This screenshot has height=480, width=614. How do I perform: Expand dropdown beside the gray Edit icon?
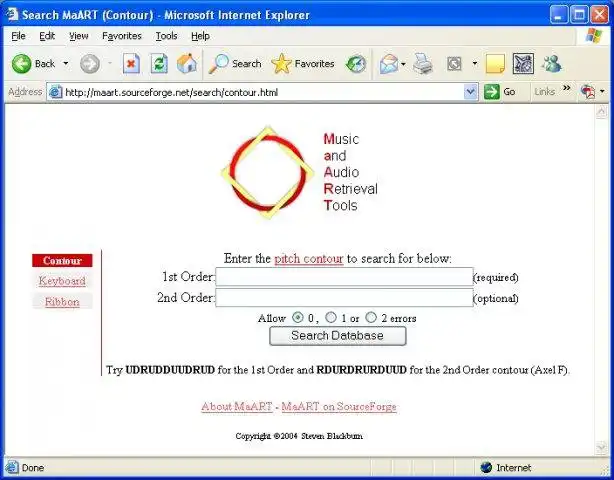tap(475, 63)
